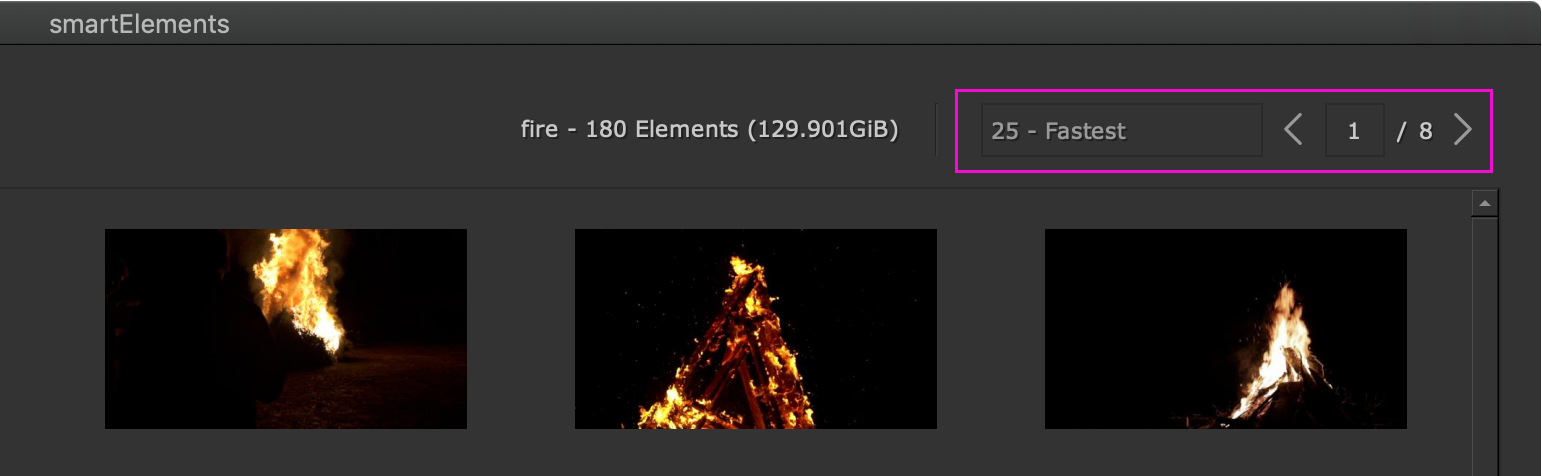
Task: Open the "25 - Fastest" dropdown
Action: [1121, 130]
